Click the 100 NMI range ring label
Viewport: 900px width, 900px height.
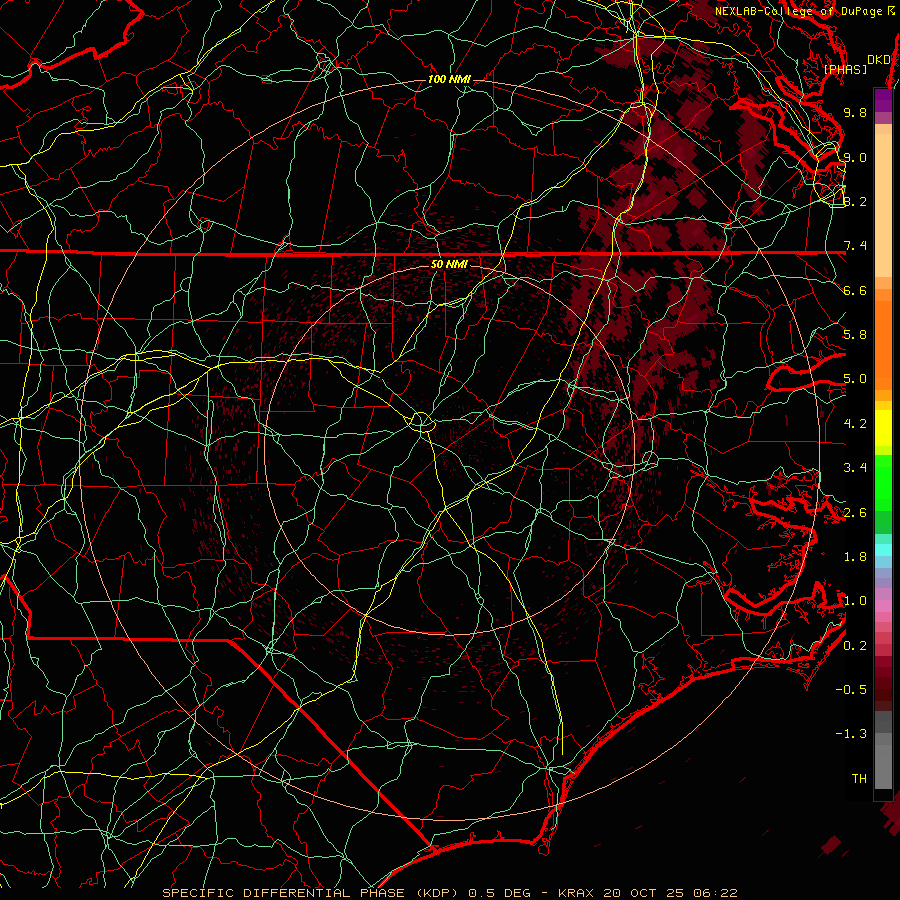449,79
